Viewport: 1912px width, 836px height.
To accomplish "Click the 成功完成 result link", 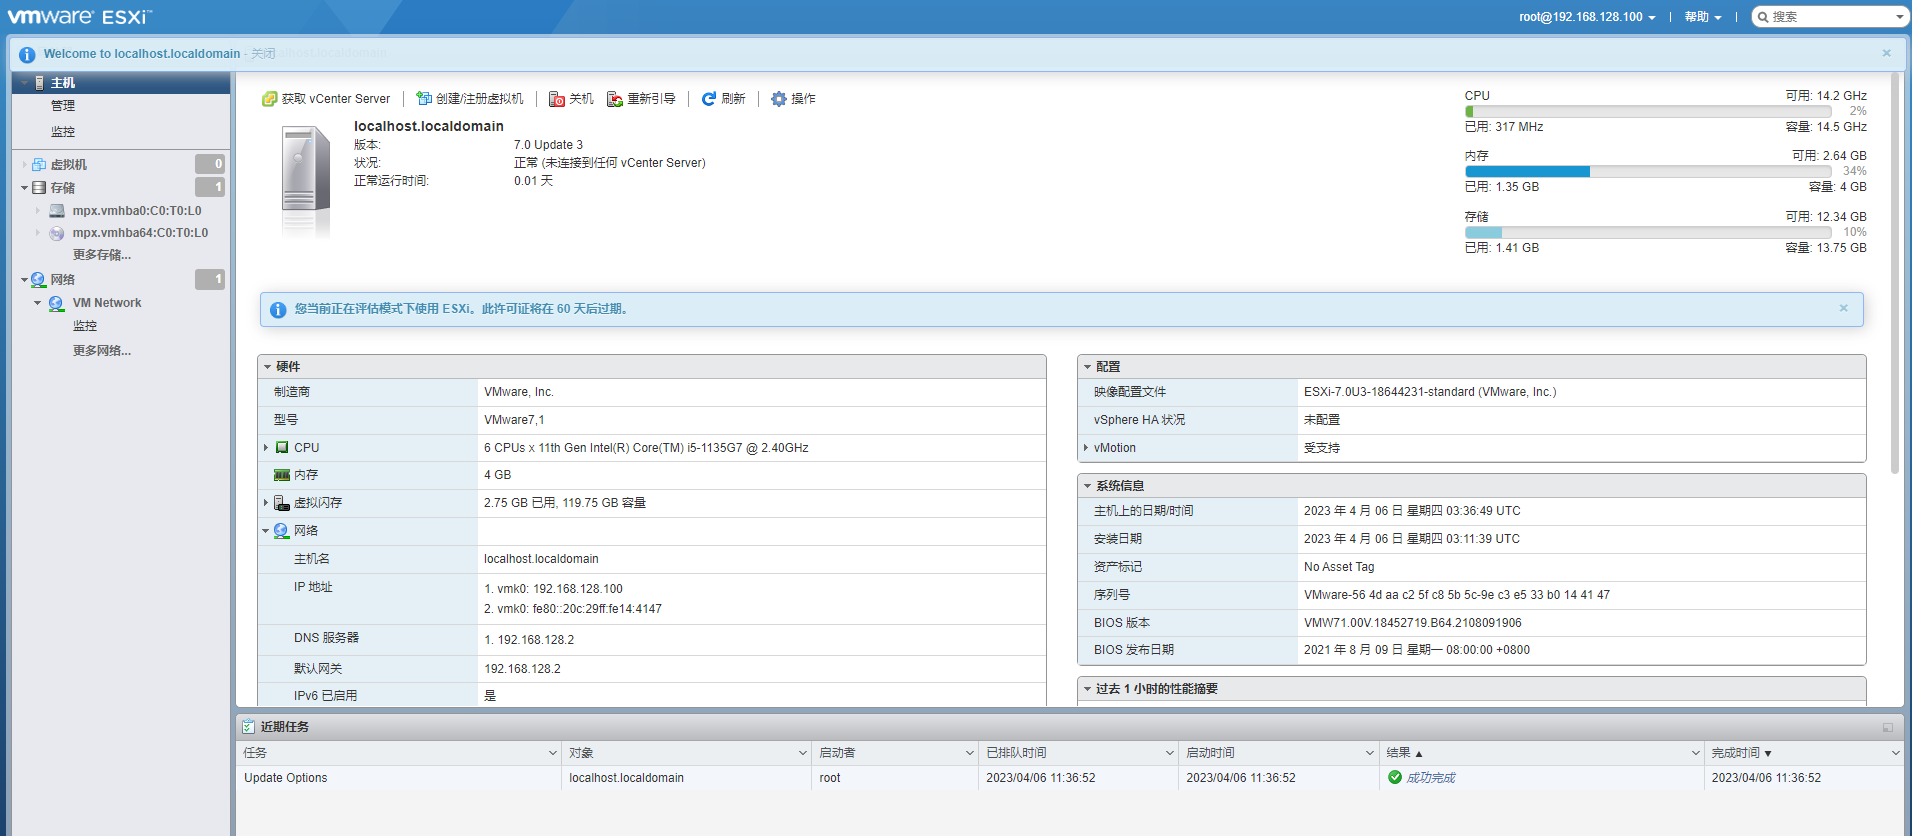I will pyautogui.click(x=1431, y=778).
